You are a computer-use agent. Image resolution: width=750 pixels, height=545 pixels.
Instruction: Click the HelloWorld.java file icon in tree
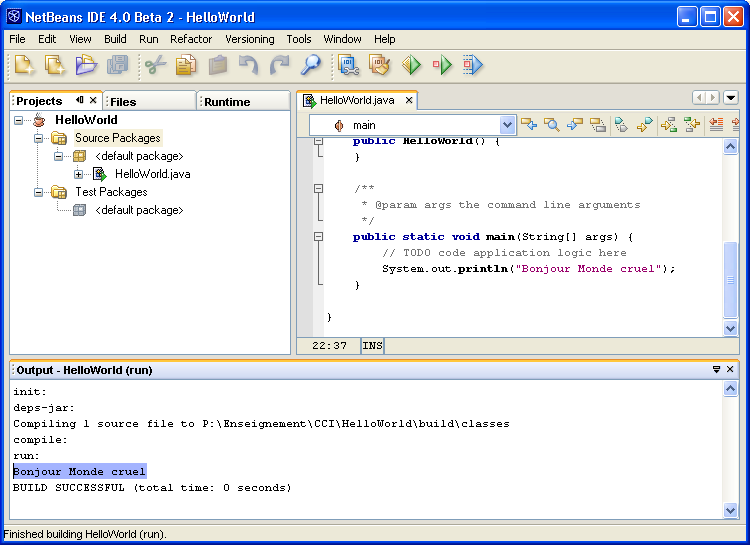tap(99, 174)
